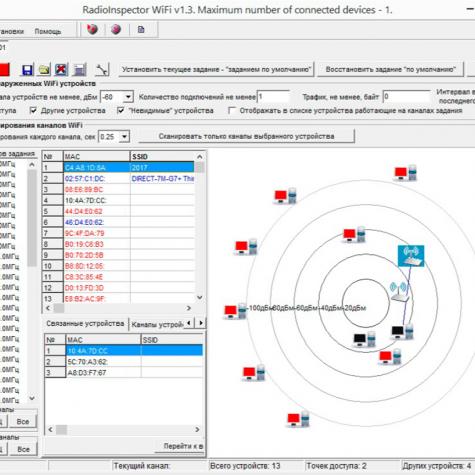Image resolution: width=475 pixels, height=475 pixels.
Task: Click frequency list scroll-up arrow
Action: (x=32, y=164)
